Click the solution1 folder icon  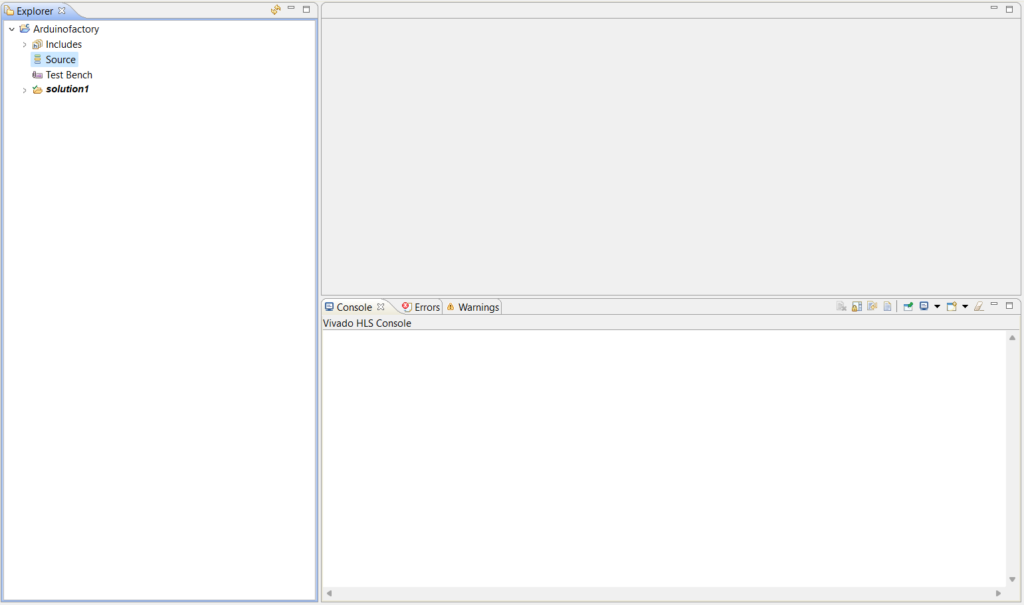tap(37, 90)
